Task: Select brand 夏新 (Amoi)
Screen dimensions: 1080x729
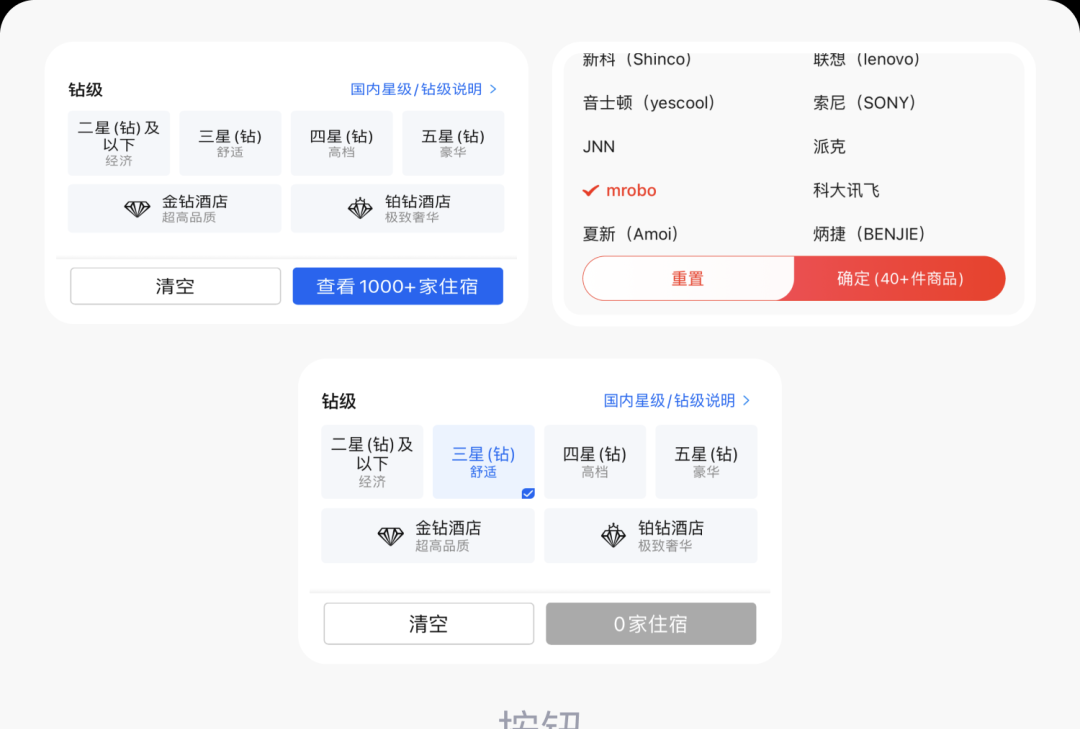Action: pyautogui.click(x=630, y=234)
